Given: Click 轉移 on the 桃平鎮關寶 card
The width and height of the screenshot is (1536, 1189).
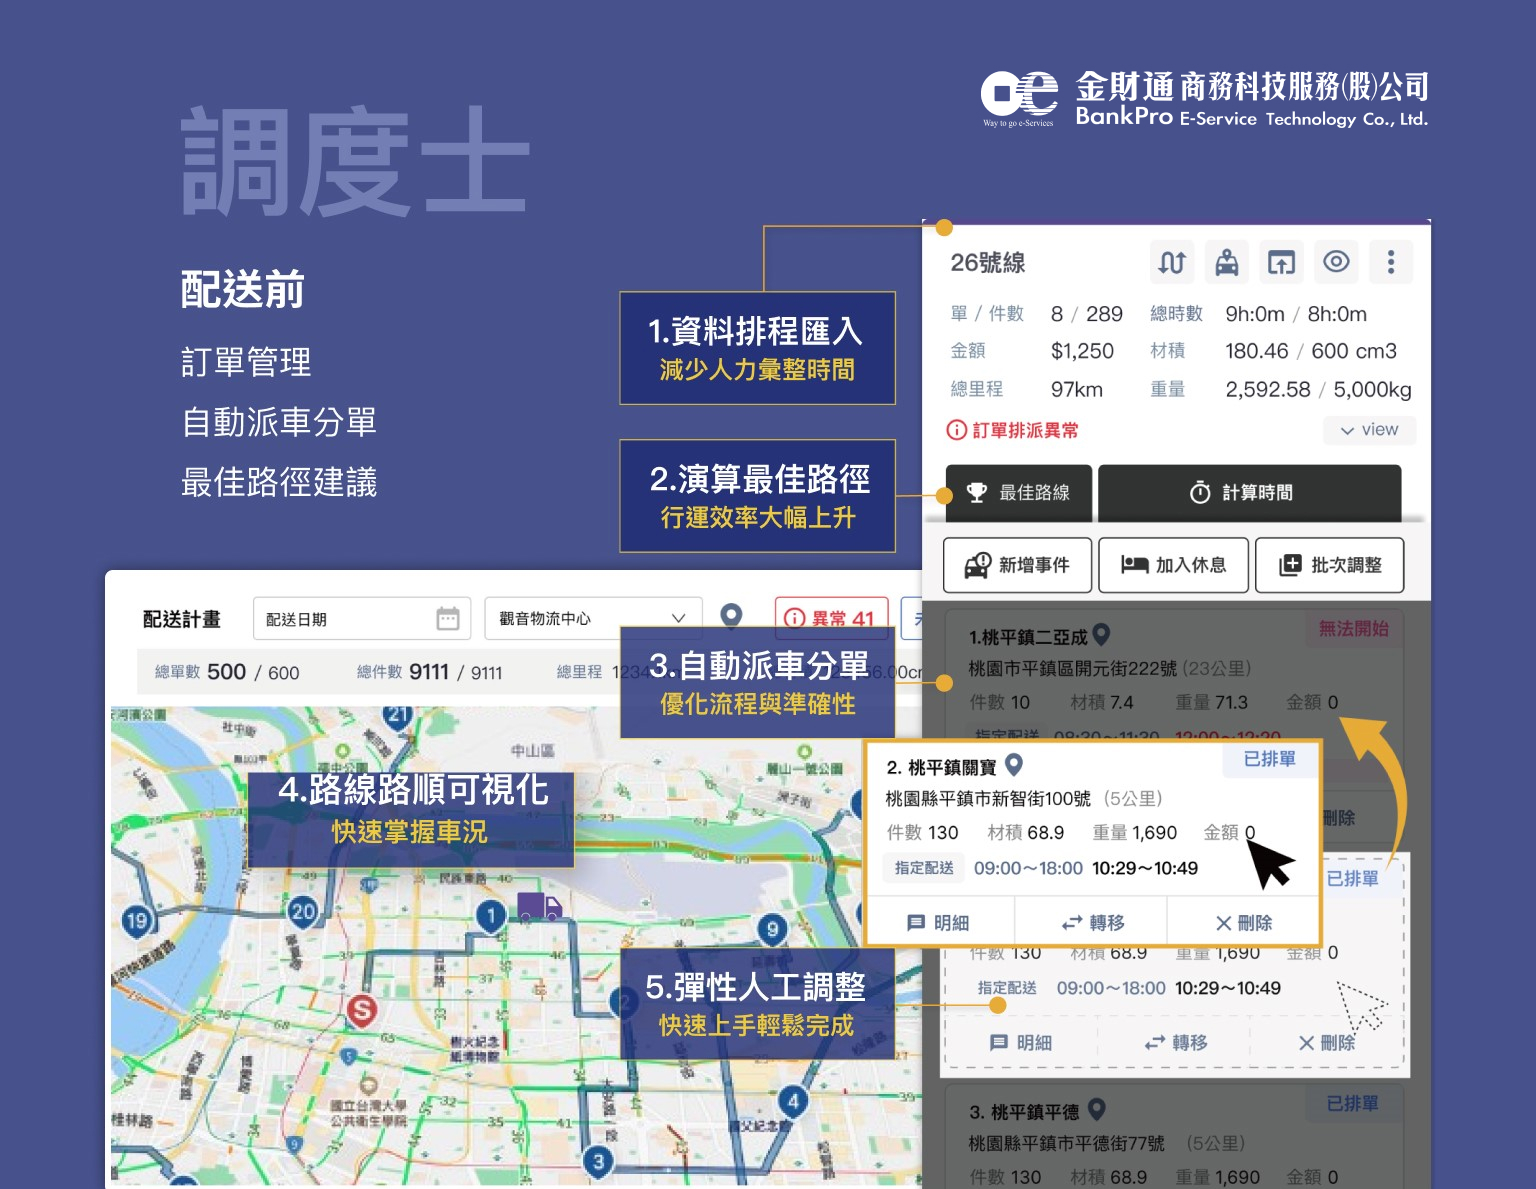Looking at the screenshot, I should point(1093,922).
